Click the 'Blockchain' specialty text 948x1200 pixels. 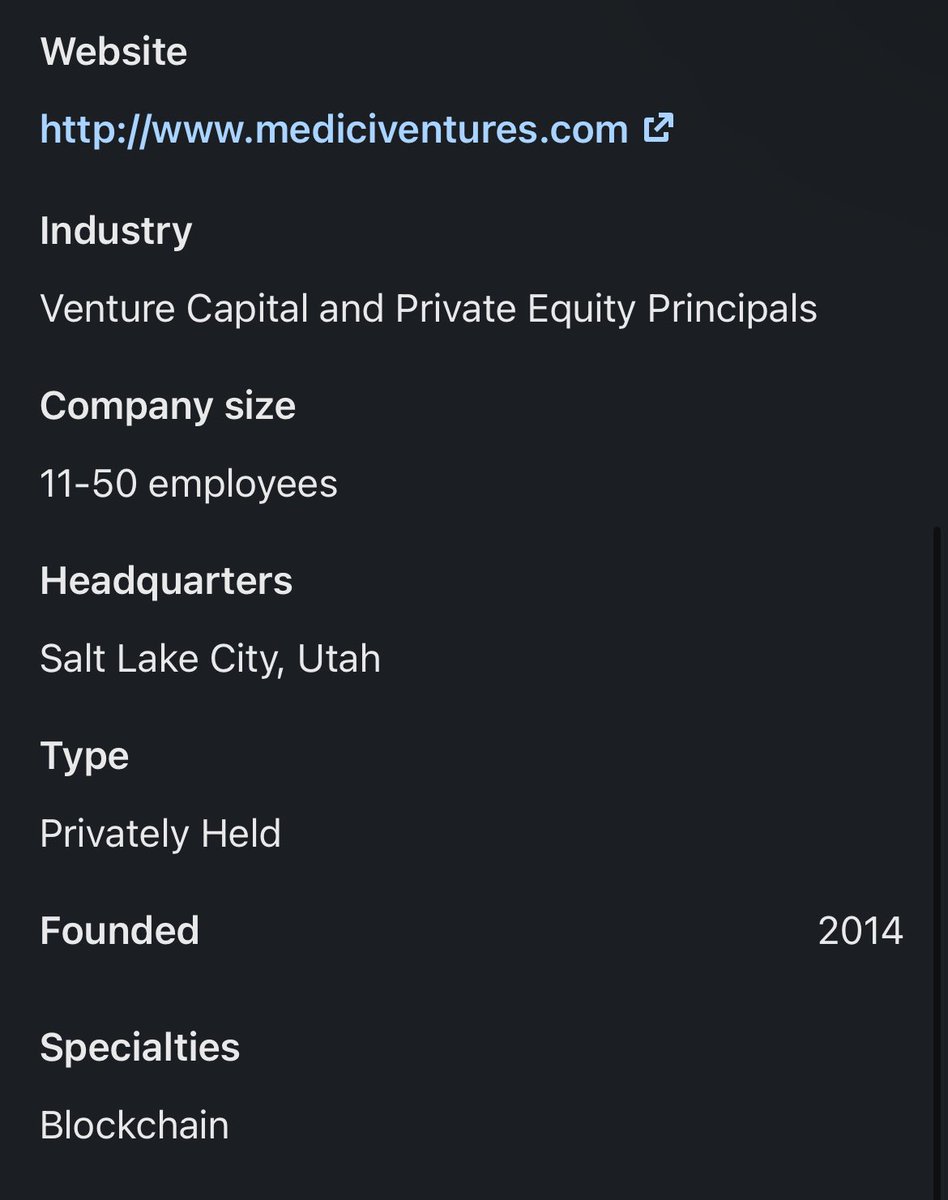[x=134, y=1126]
